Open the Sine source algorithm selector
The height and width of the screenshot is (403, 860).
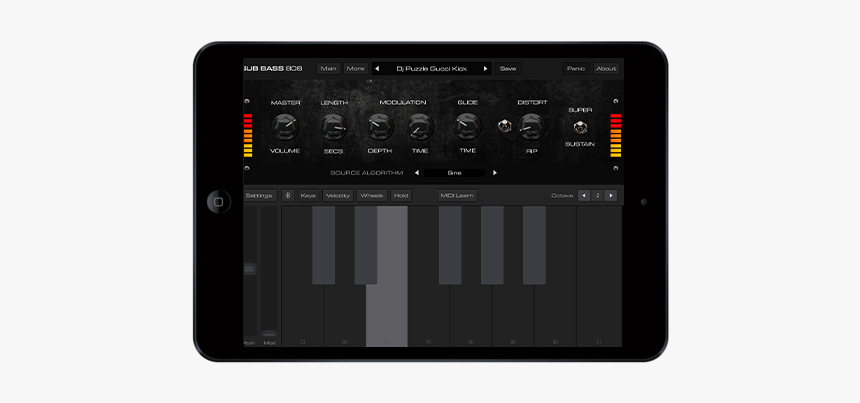454,173
